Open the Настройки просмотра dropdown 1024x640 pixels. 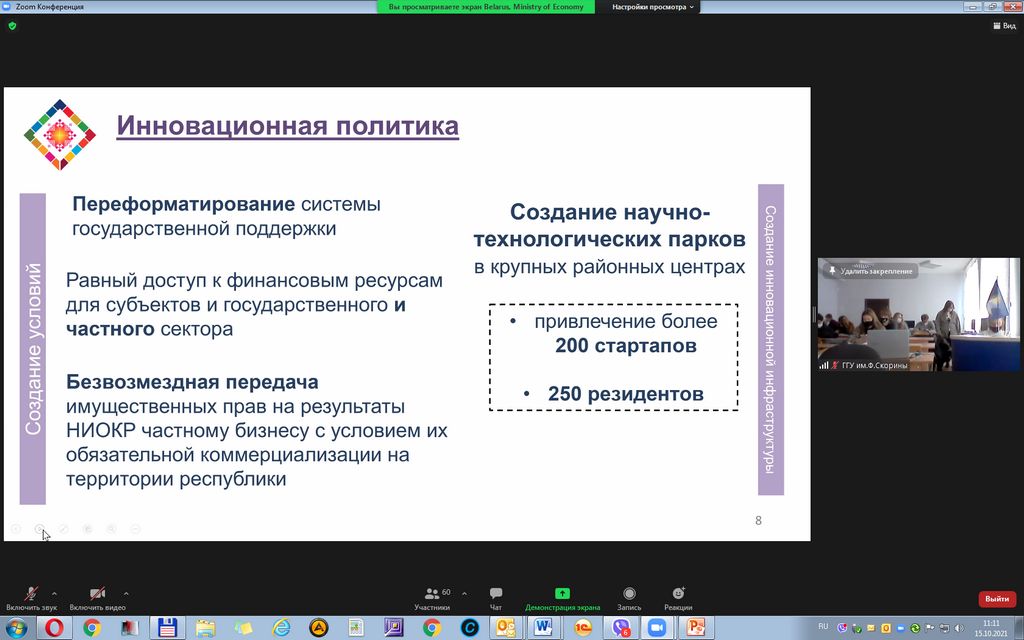[x=652, y=6]
